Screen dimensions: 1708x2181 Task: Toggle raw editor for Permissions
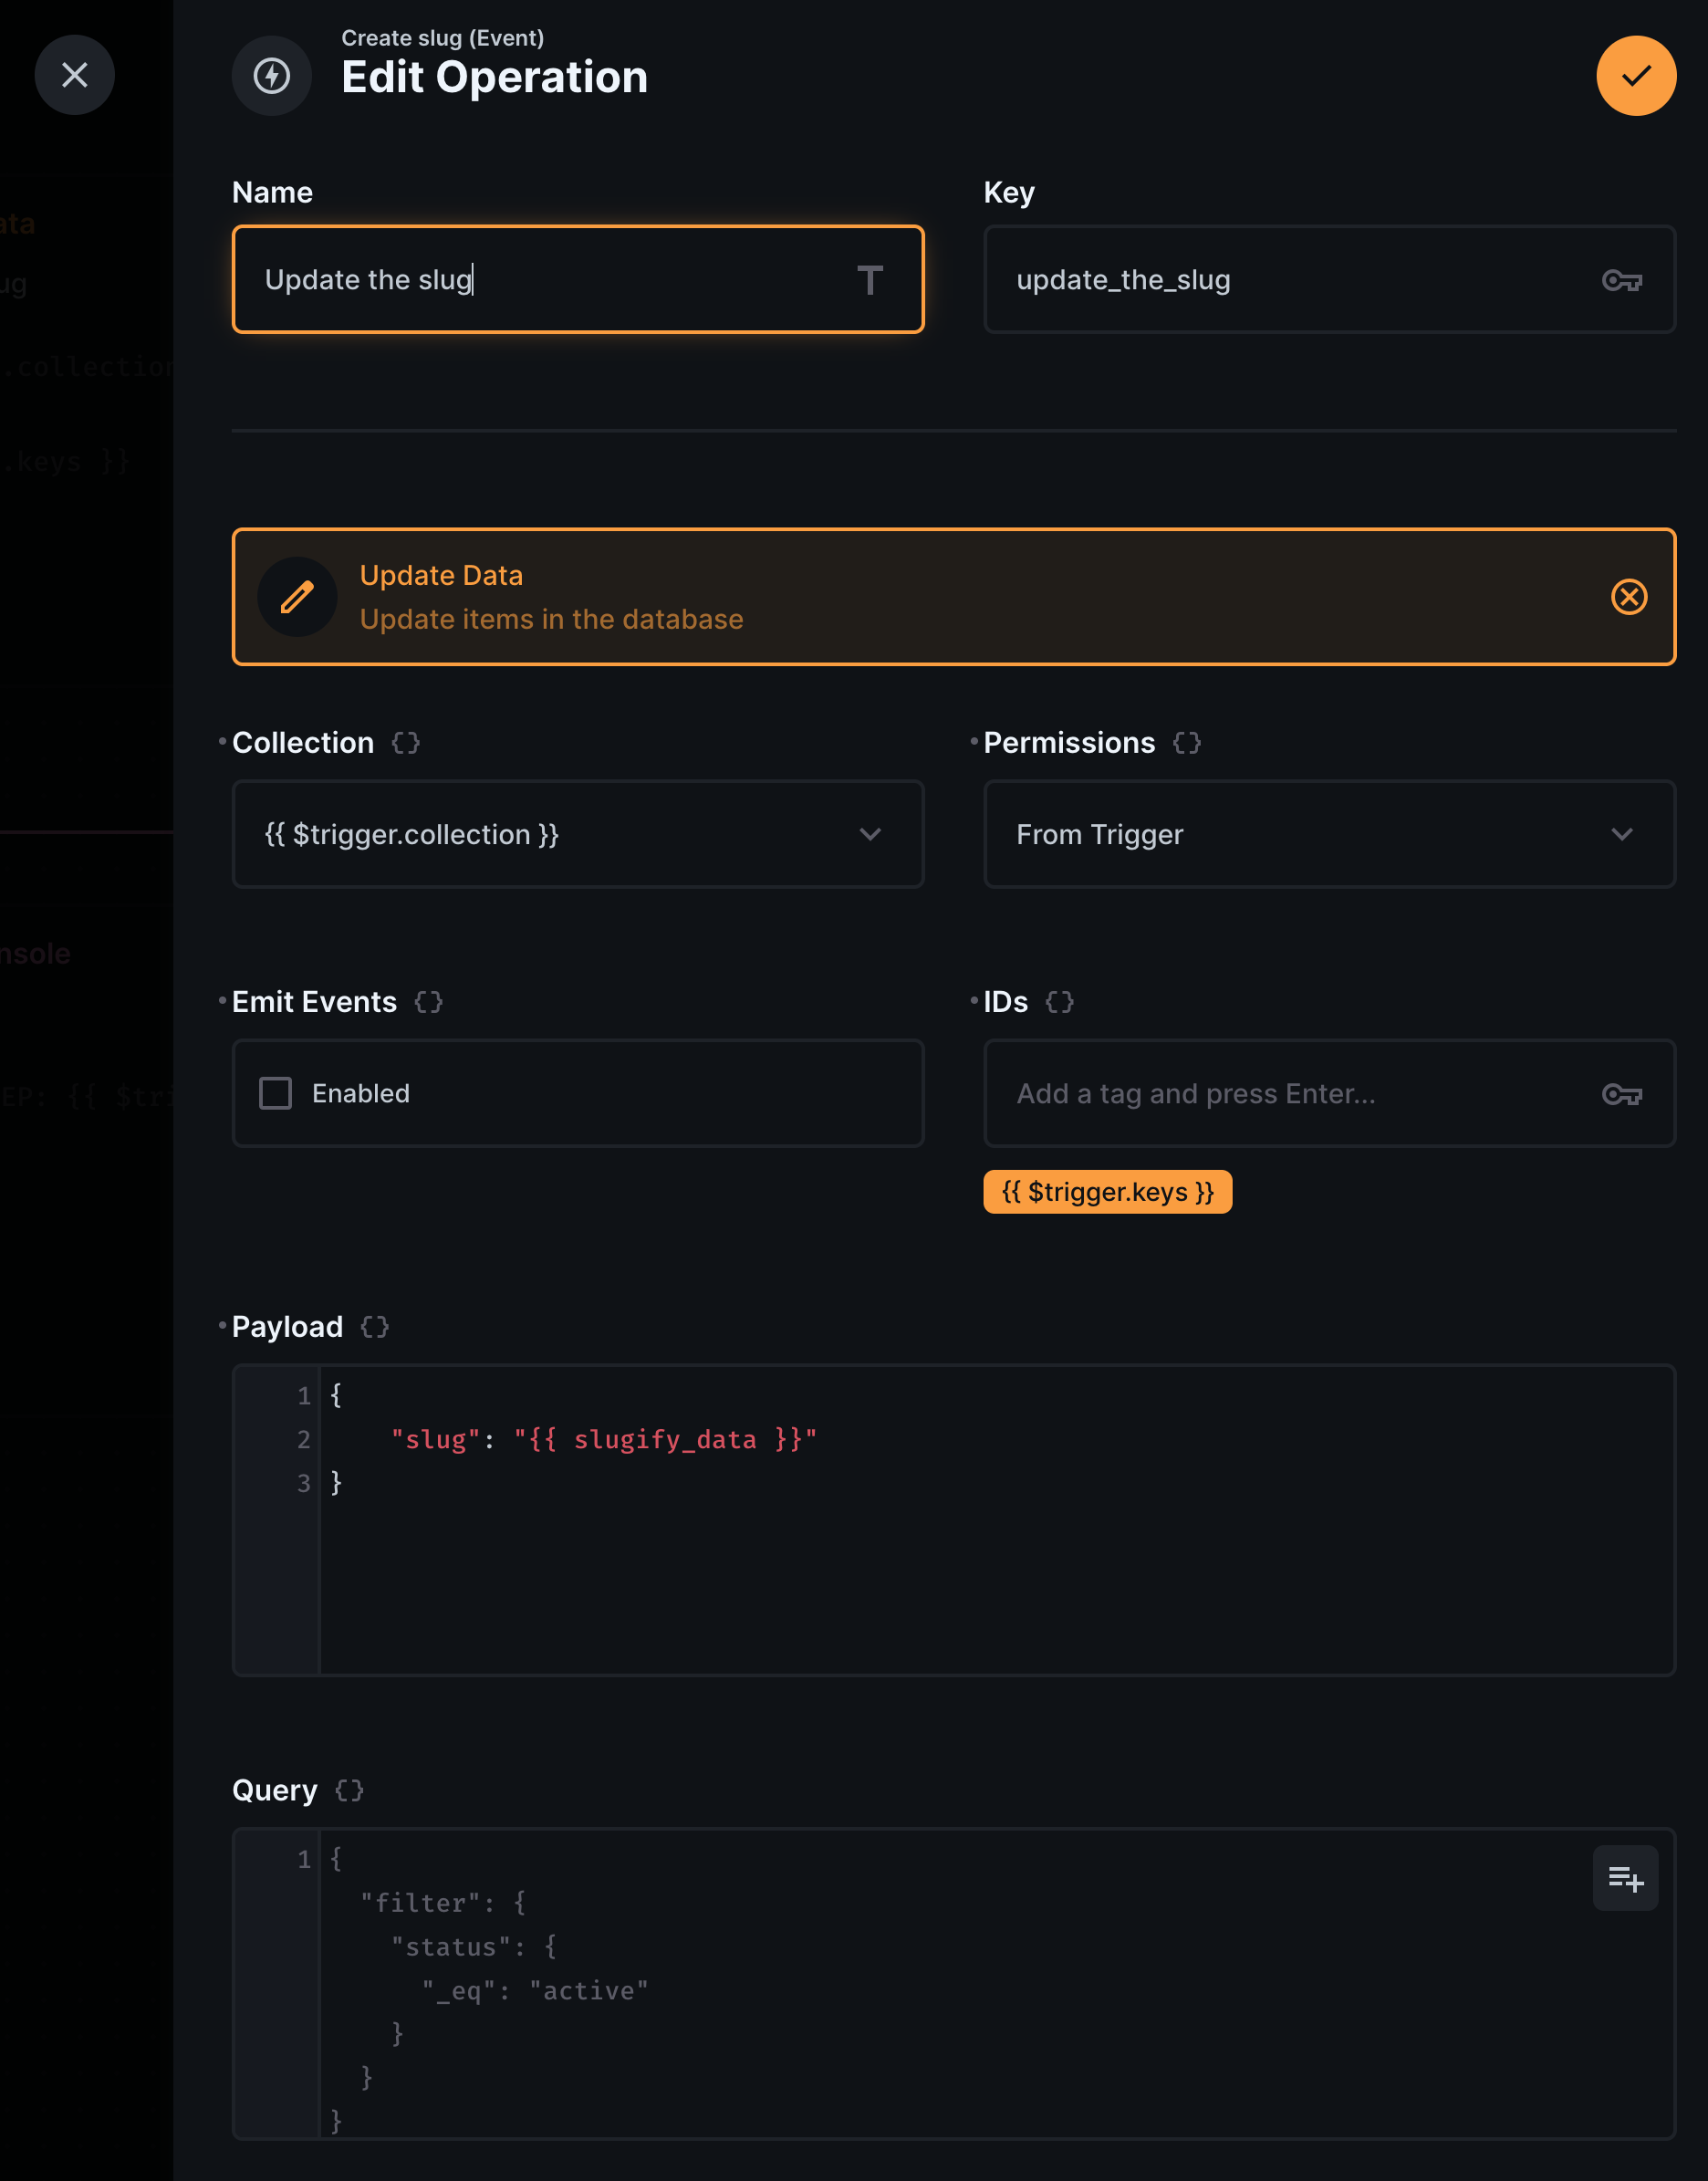[1187, 743]
